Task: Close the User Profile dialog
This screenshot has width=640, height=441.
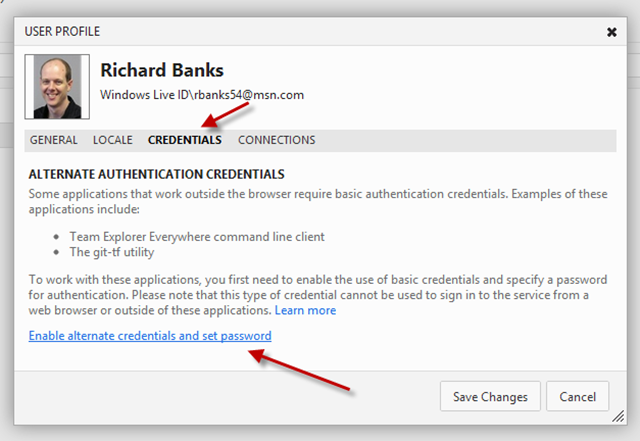Action: coord(611,32)
